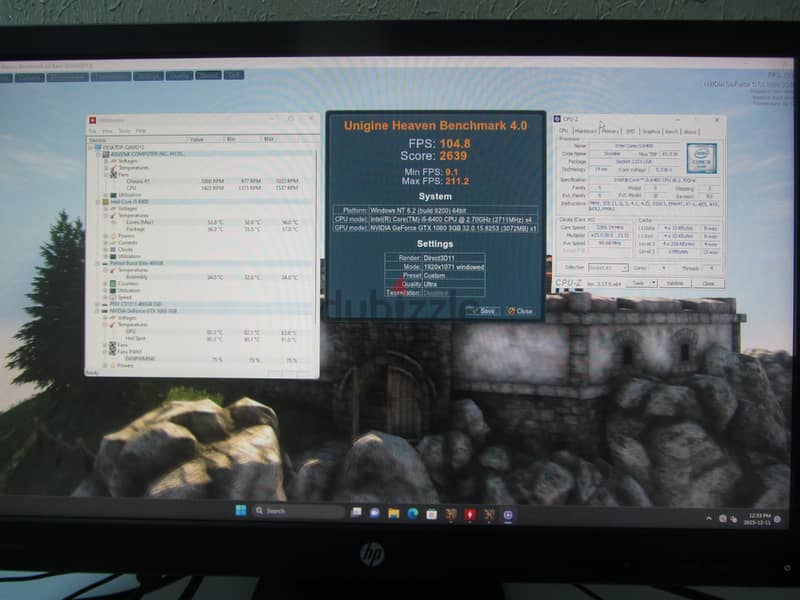Open Microsoft Store from the taskbar

[432, 514]
